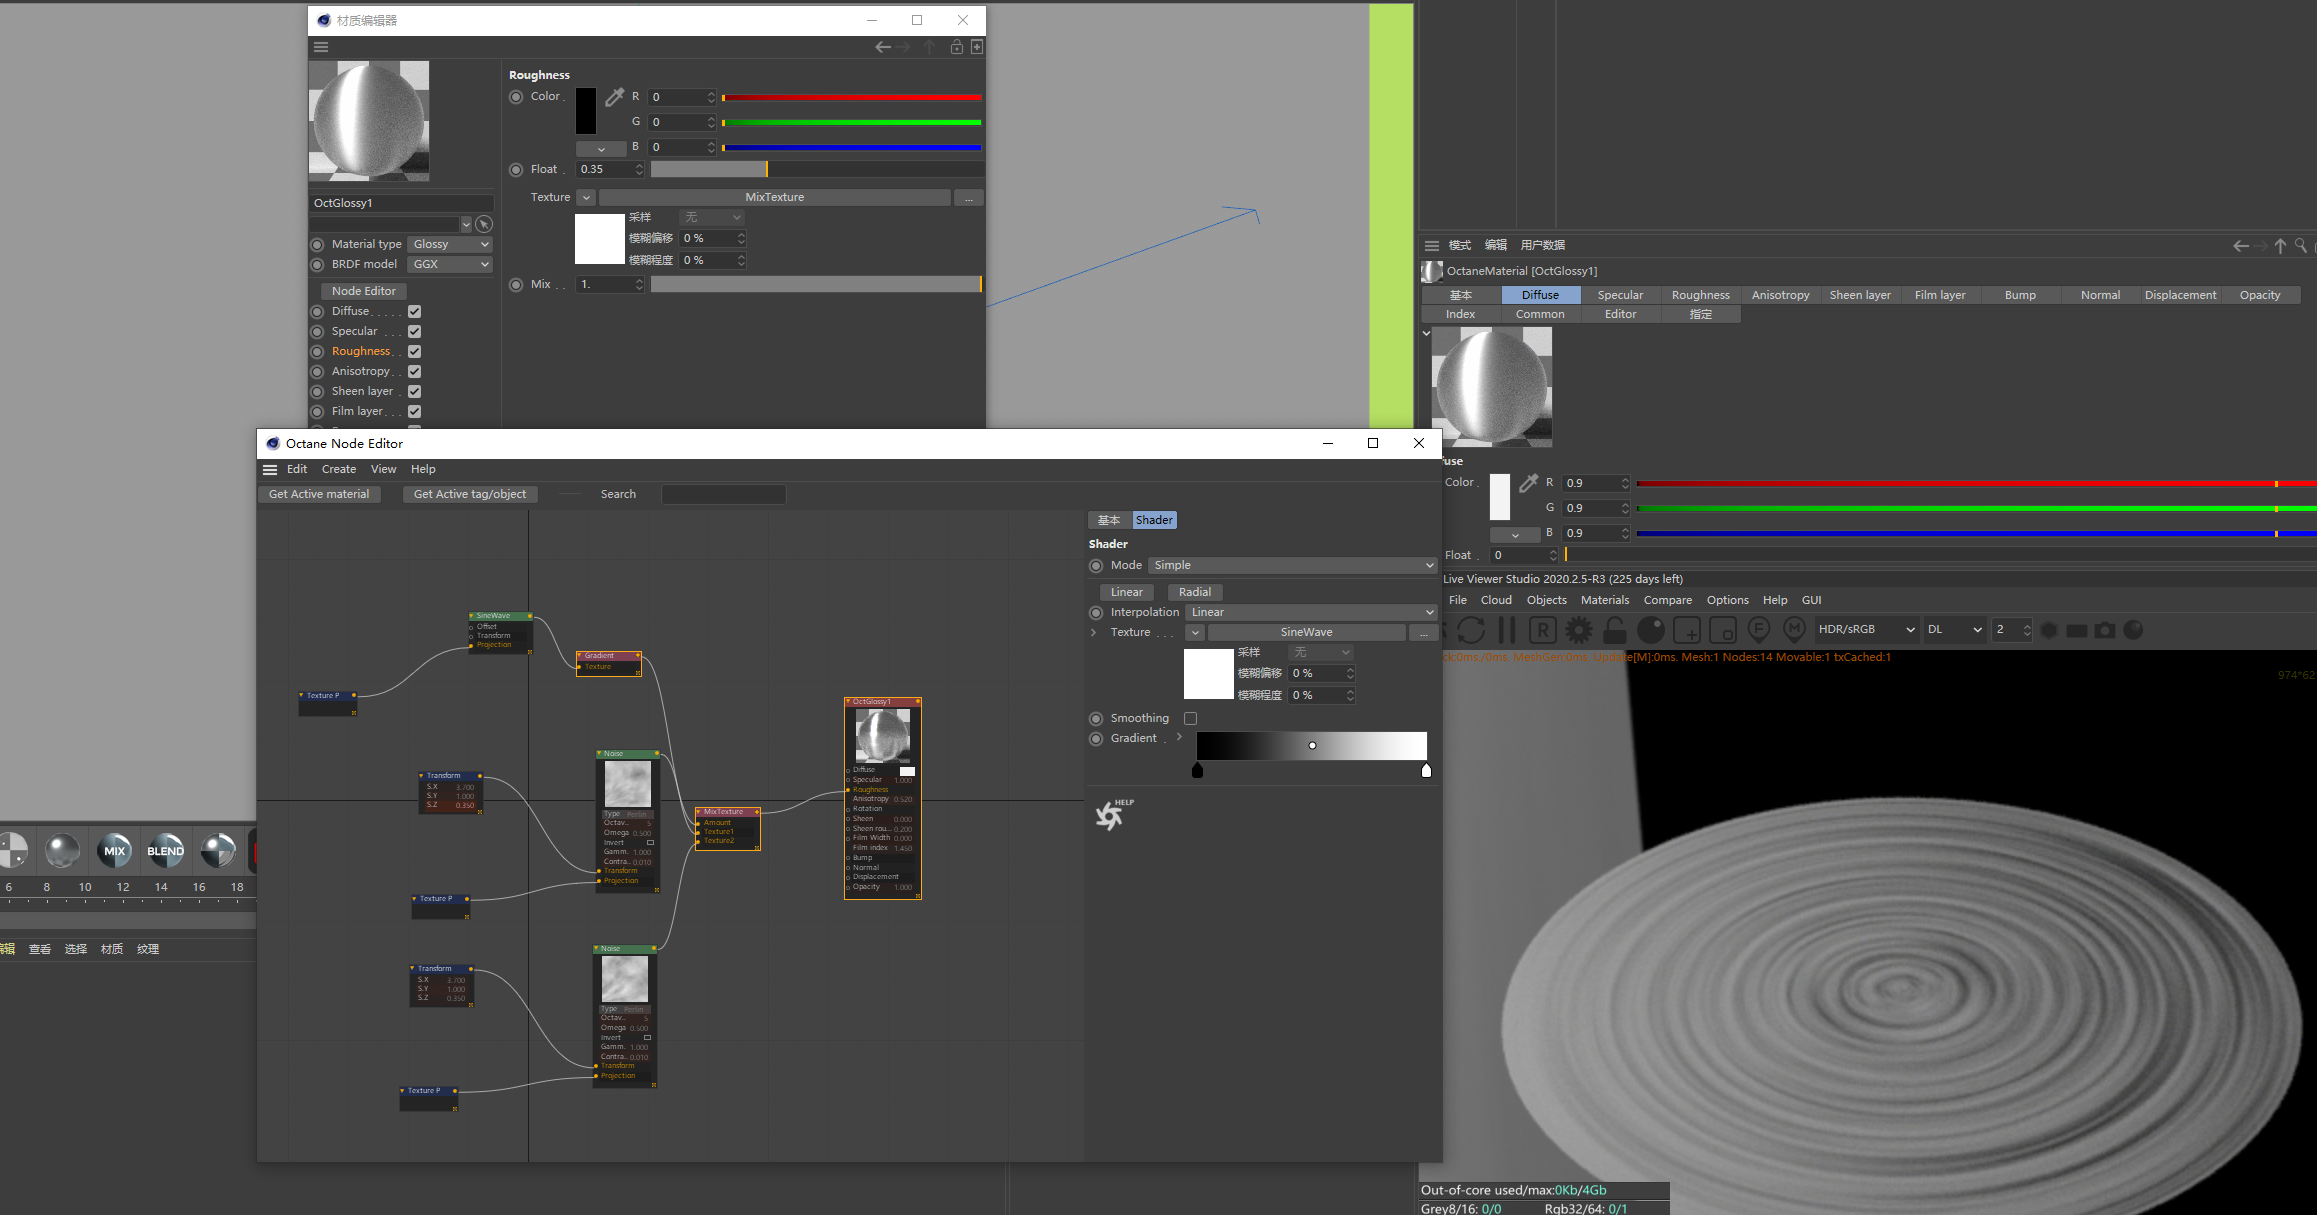Click the clay mode sphere icon
Screen dimensions: 2317x1215
pyautogui.click(x=1651, y=630)
